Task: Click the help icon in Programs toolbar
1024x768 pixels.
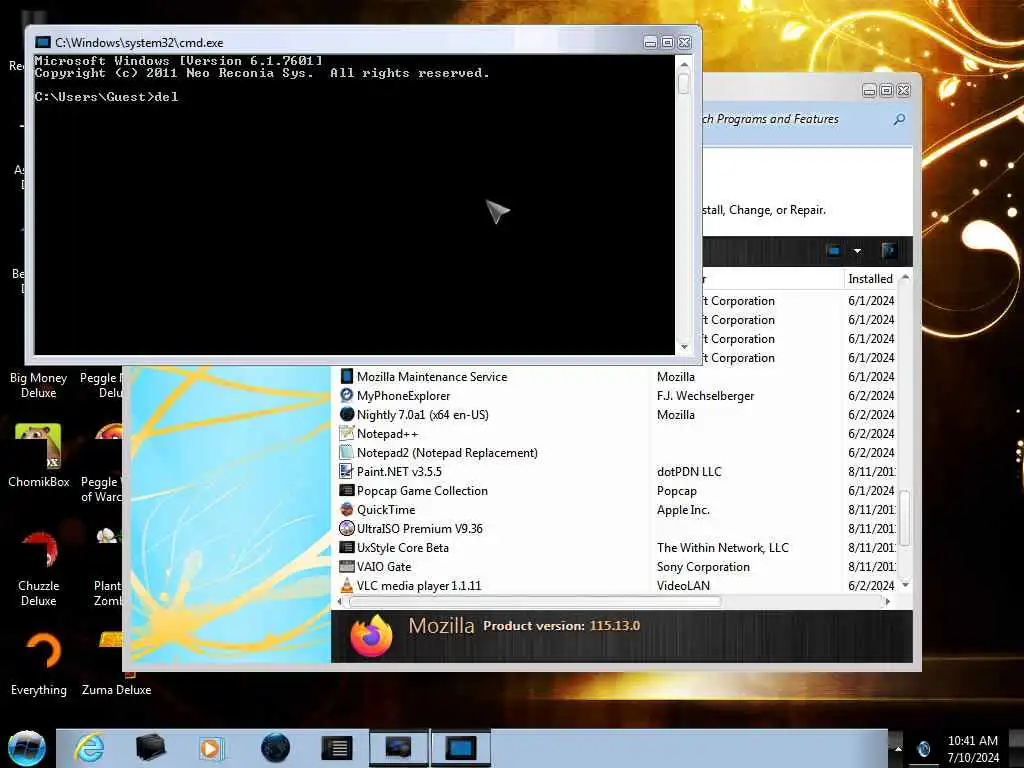Action: point(888,251)
